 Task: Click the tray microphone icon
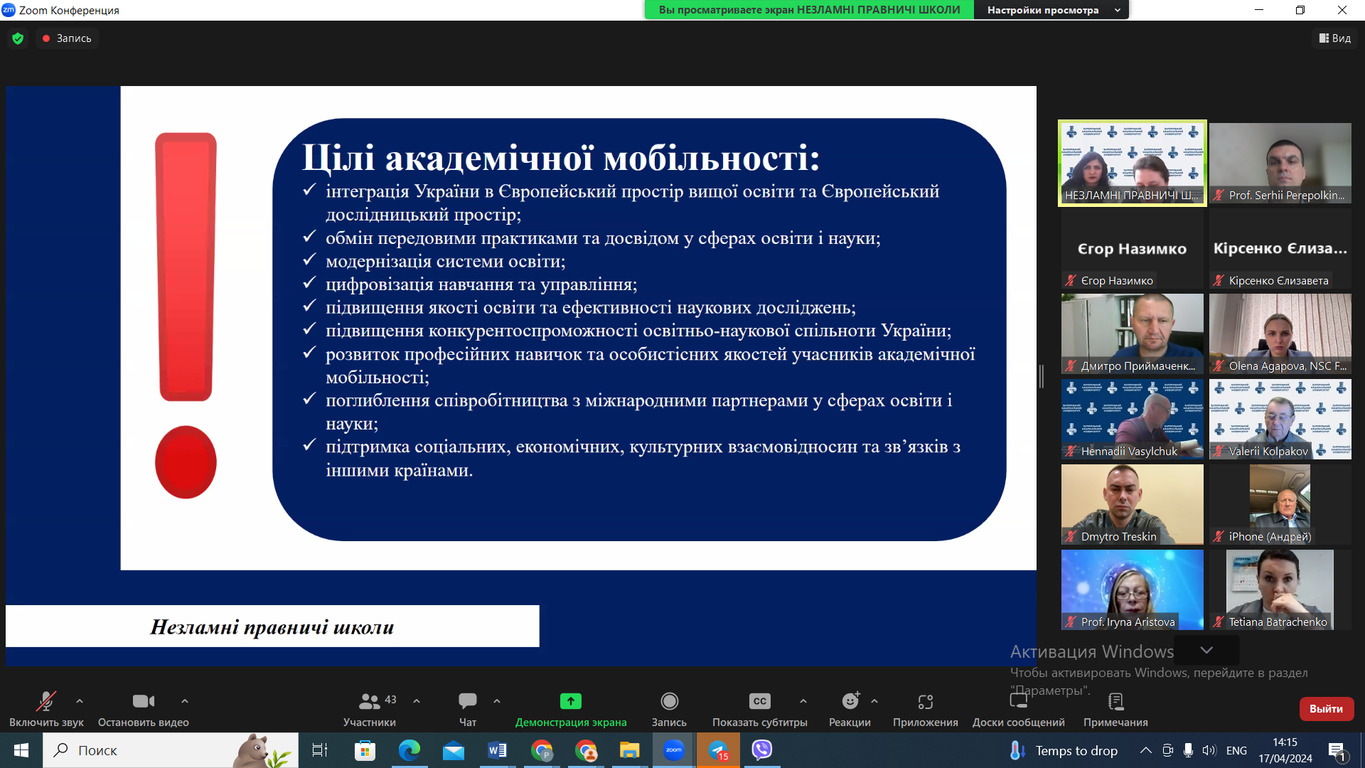(1188, 750)
